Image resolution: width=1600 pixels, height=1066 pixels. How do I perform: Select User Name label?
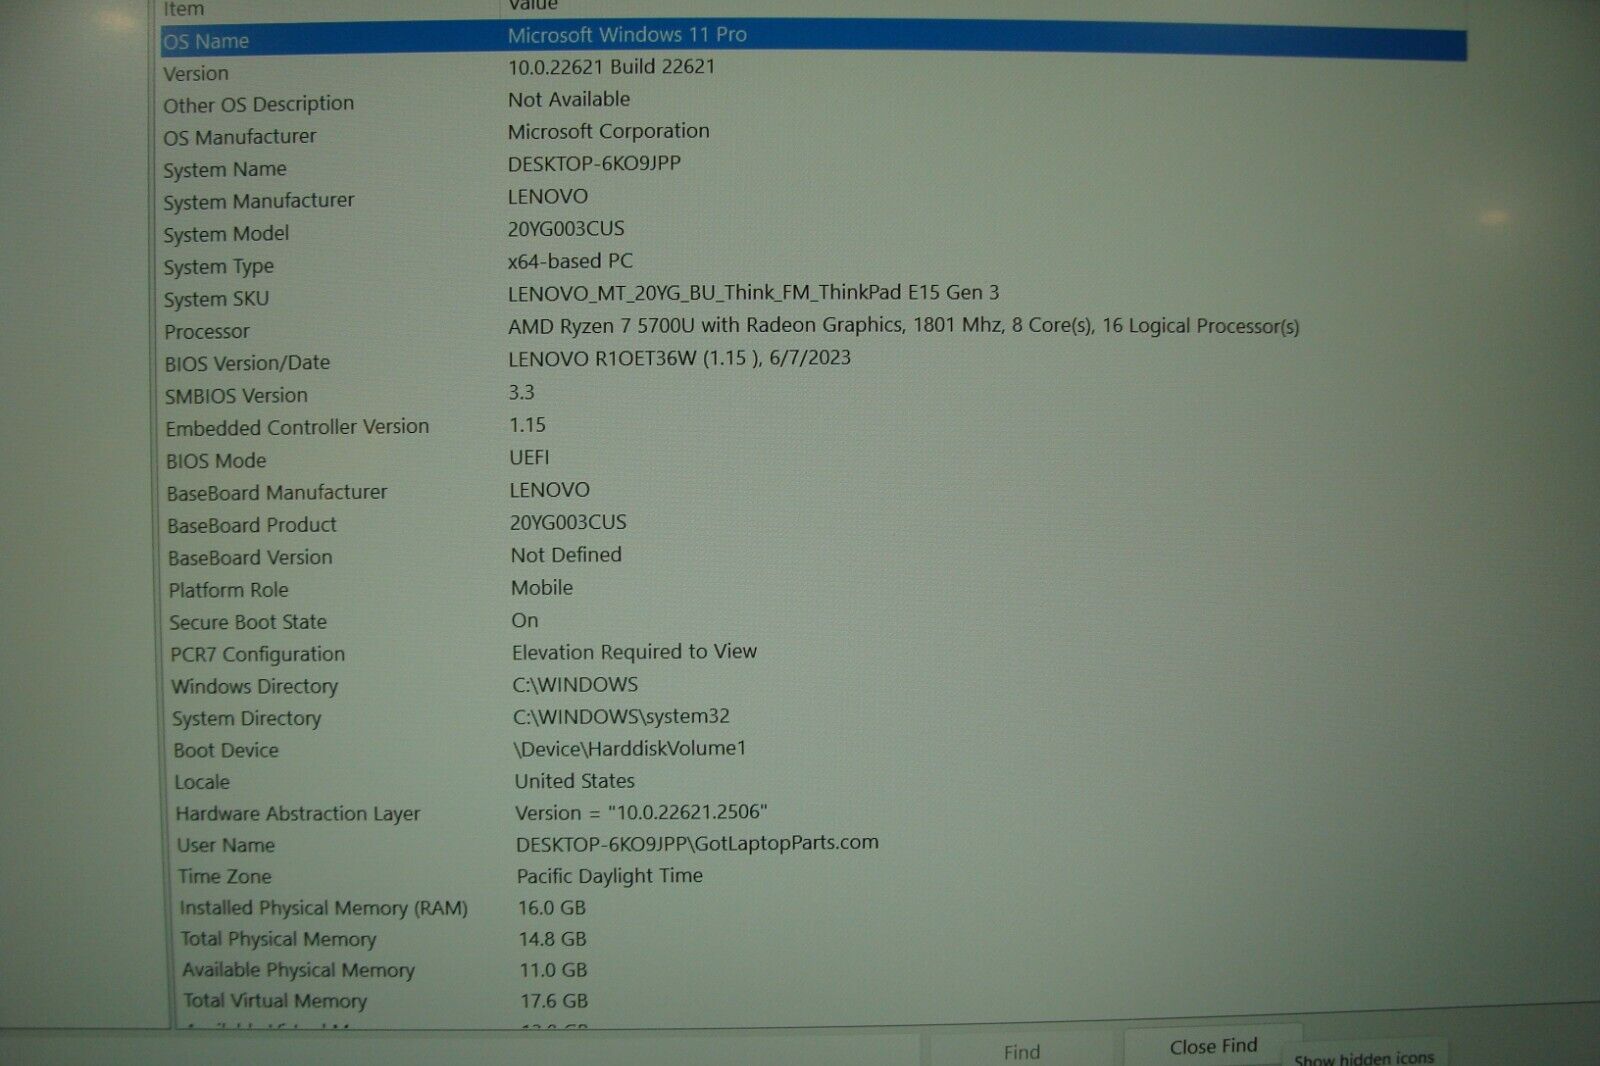[226, 845]
